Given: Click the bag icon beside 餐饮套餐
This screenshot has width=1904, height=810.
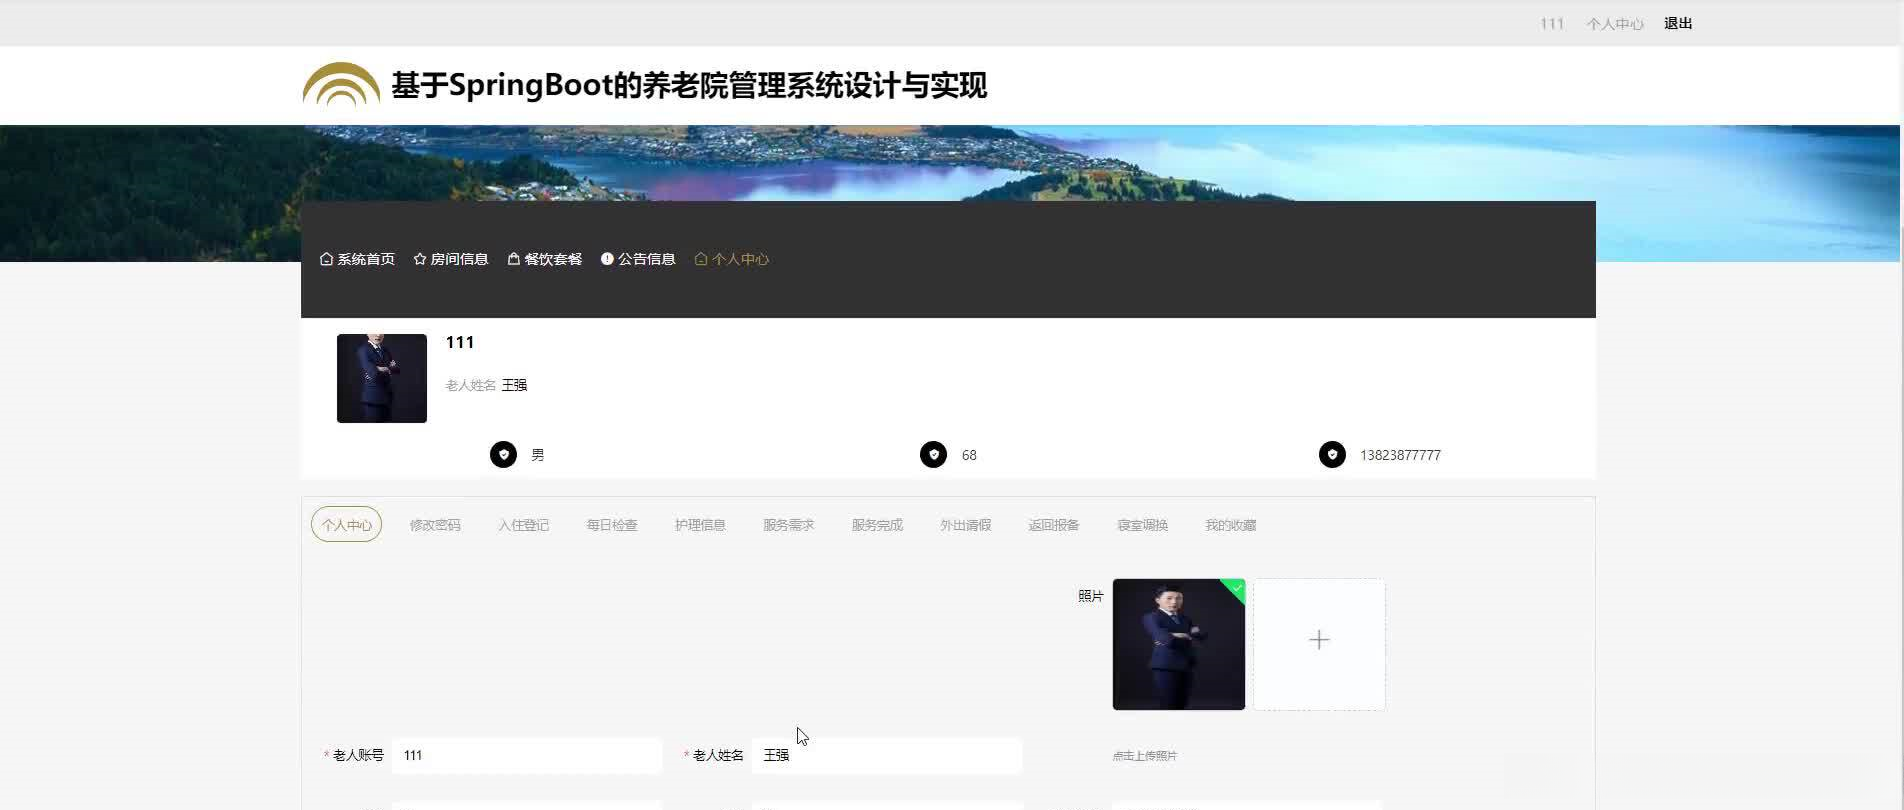Looking at the screenshot, I should tap(514, 259).
